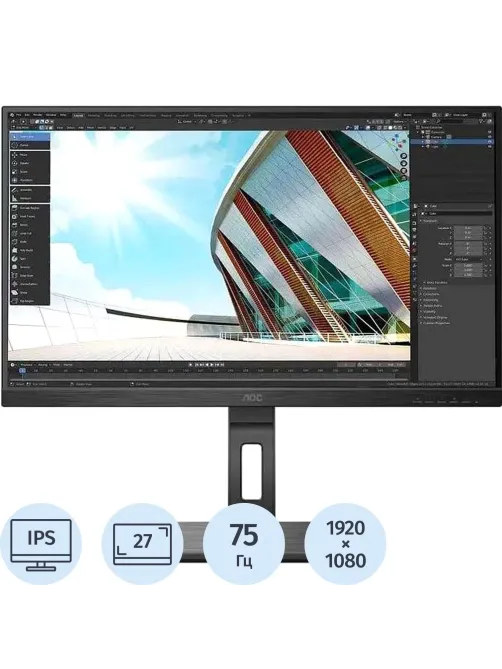Click the timeline End frame field
Image resolution: width=502 pixels, height=669 pixels.
(396, 365)
